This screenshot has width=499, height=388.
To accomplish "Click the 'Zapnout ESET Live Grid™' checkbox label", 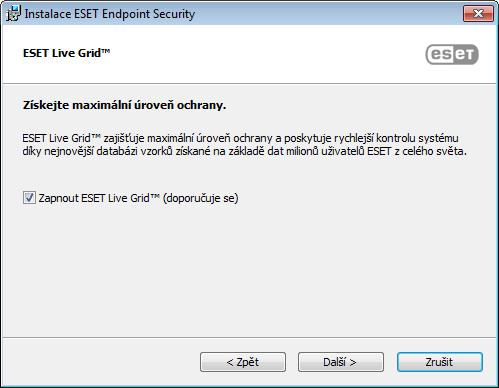I will tap(99, 198).
